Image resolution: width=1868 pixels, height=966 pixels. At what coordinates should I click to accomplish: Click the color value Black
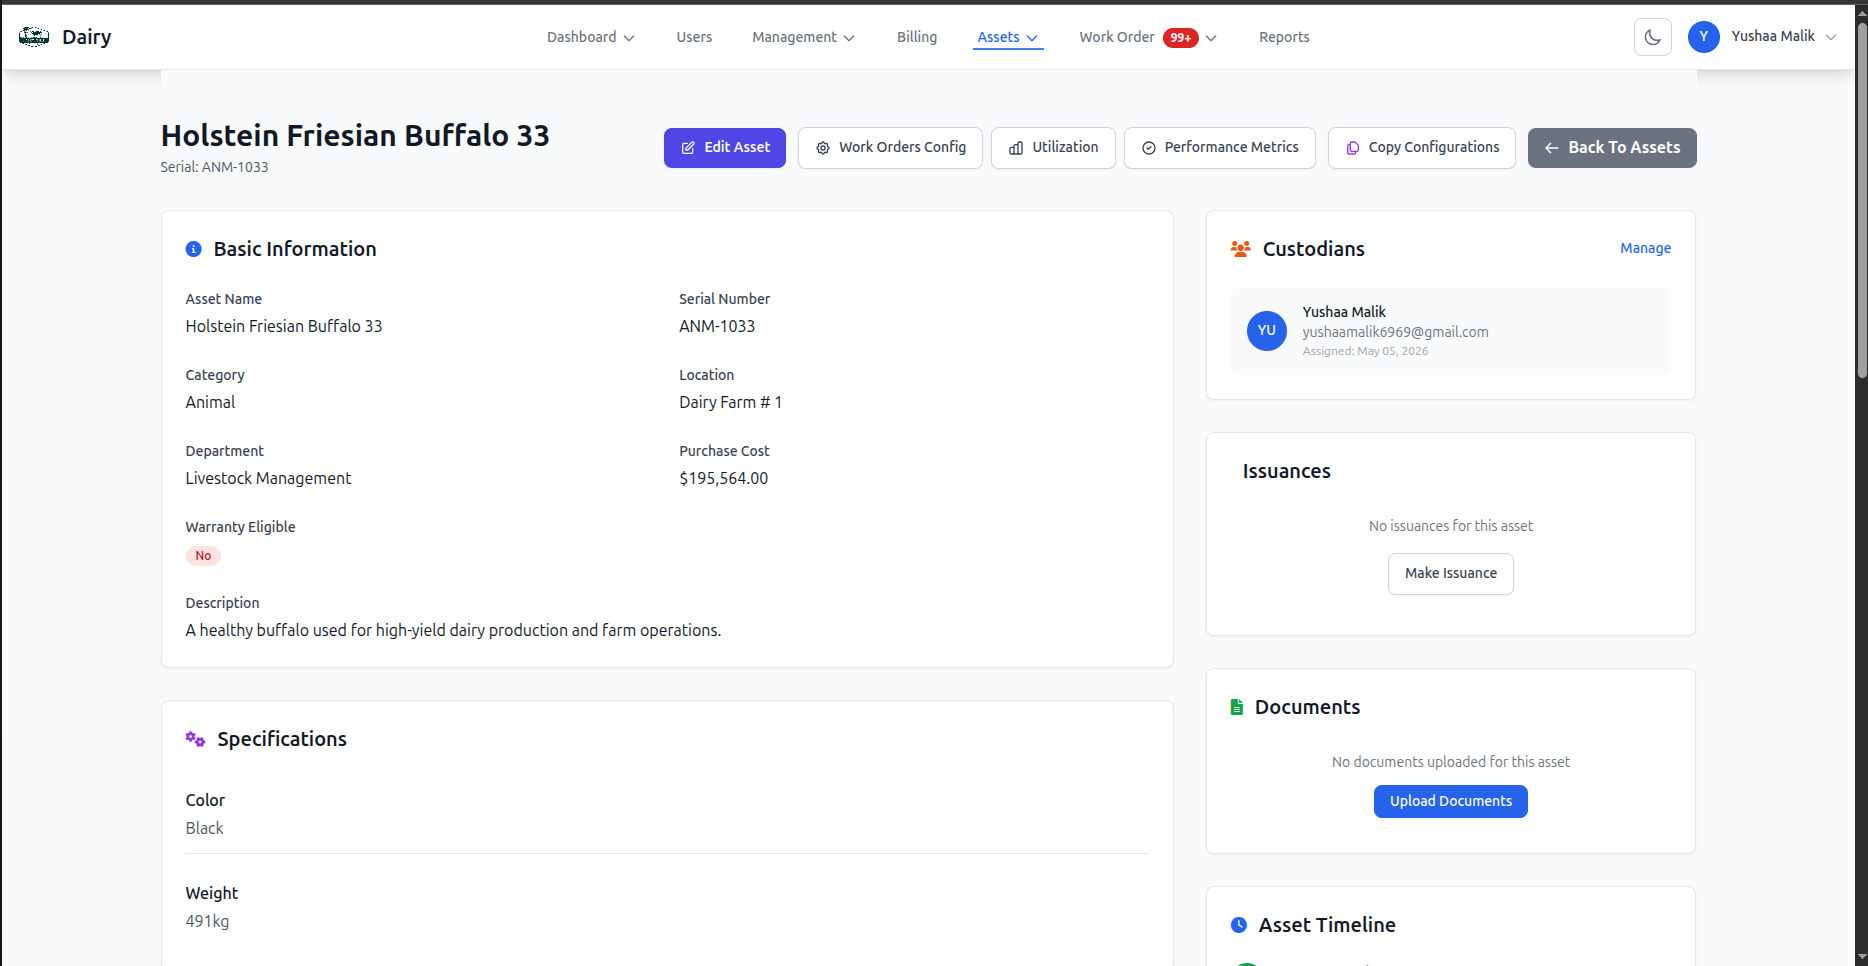pos(204,828)
